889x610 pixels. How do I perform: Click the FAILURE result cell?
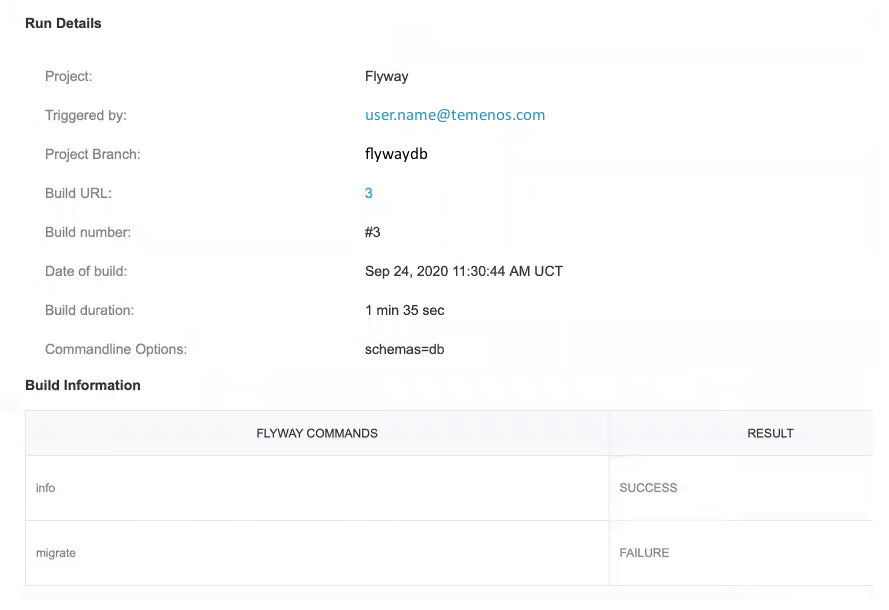[644, 553]
